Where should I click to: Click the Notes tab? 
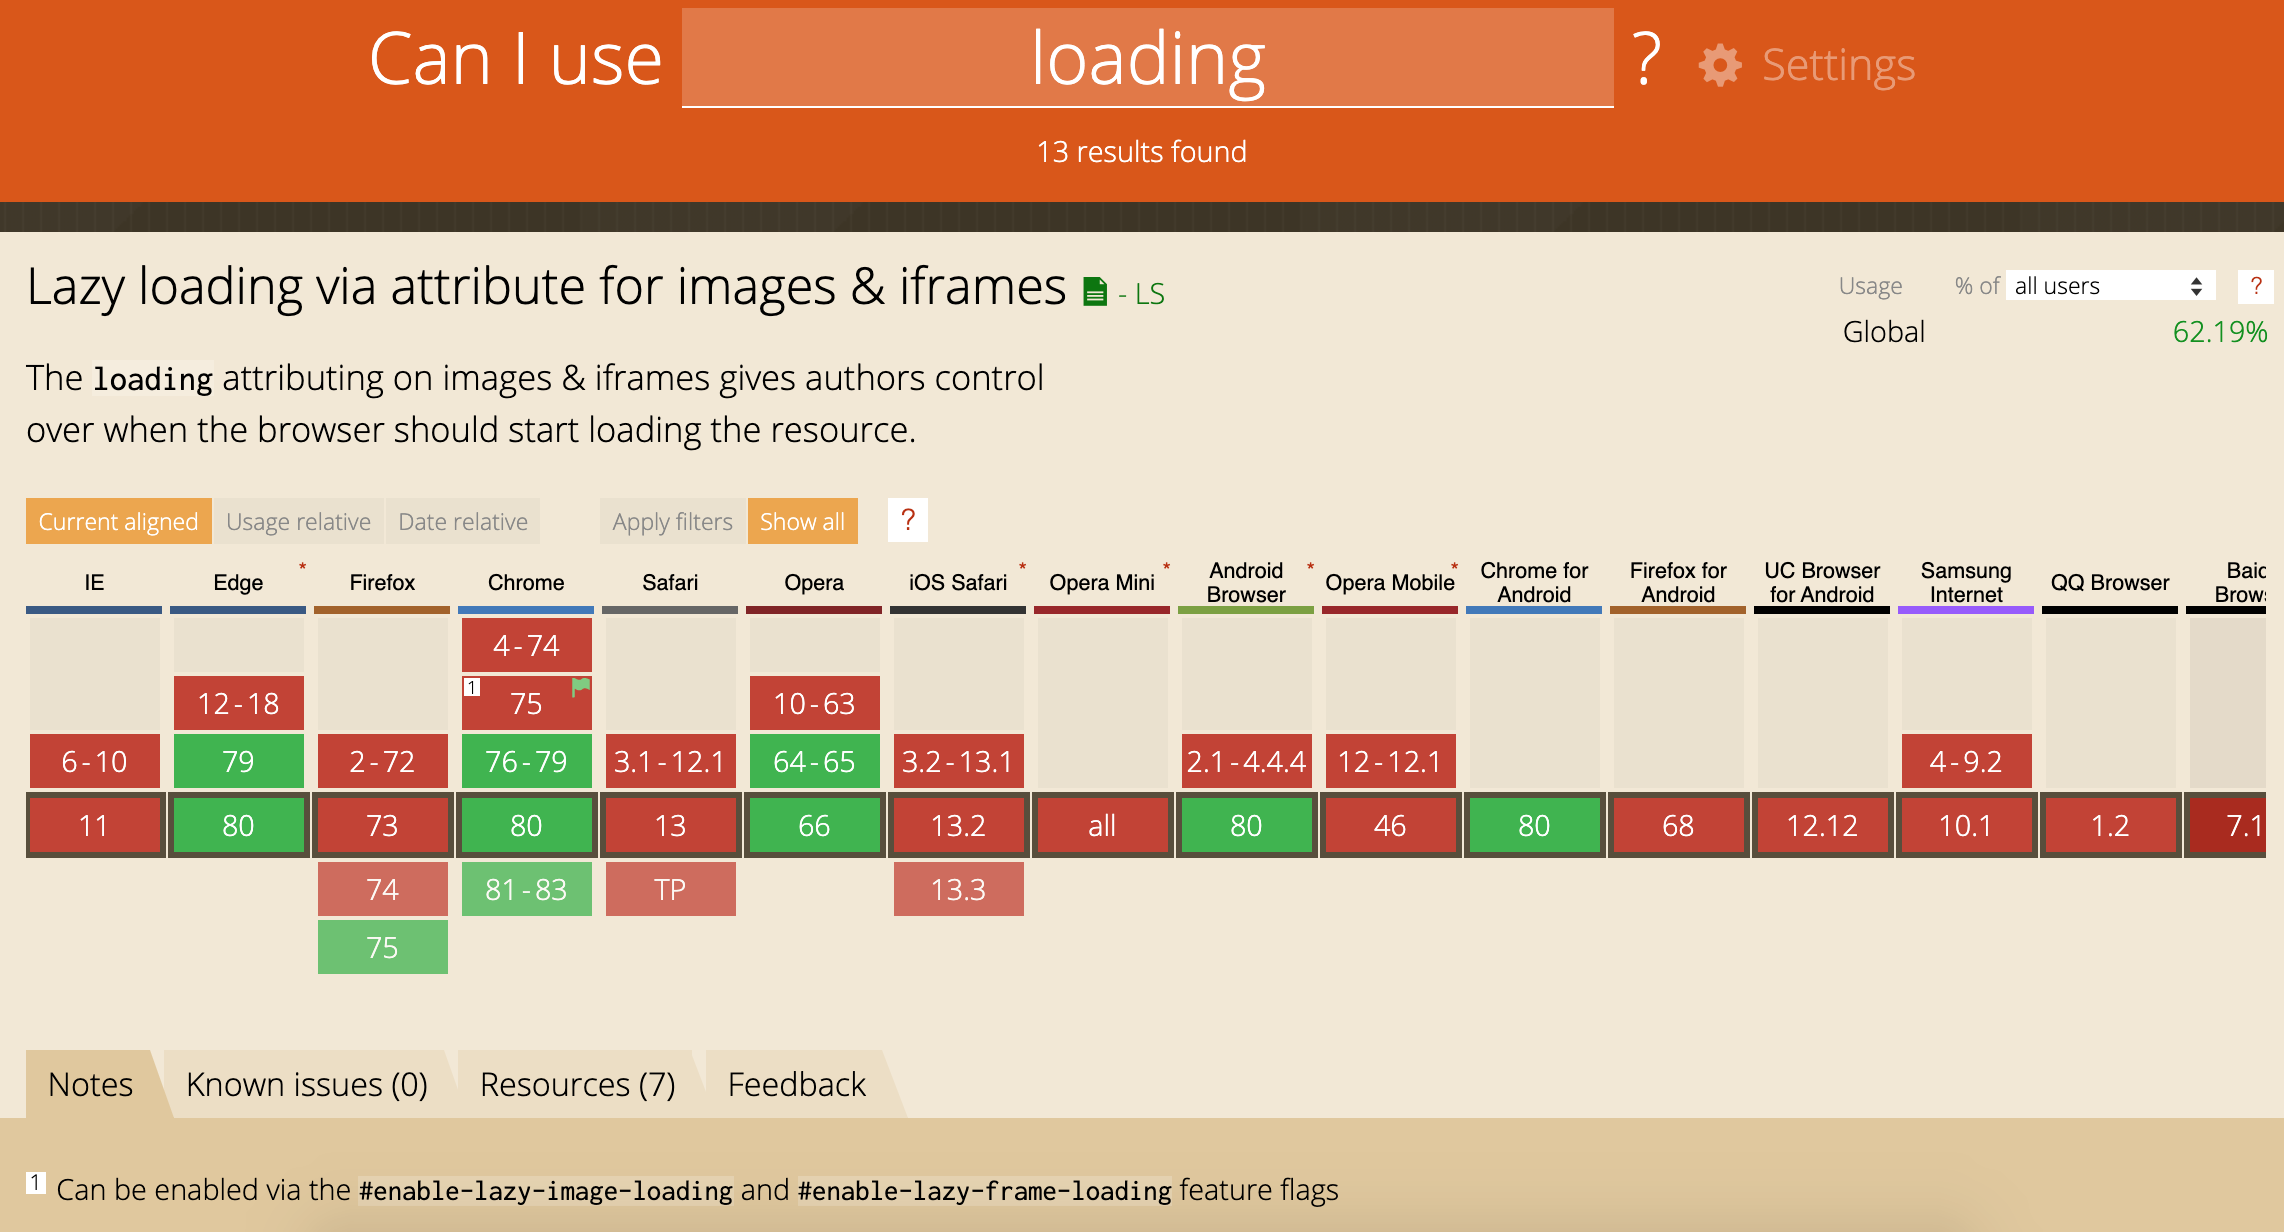(x=91, y=1085)
